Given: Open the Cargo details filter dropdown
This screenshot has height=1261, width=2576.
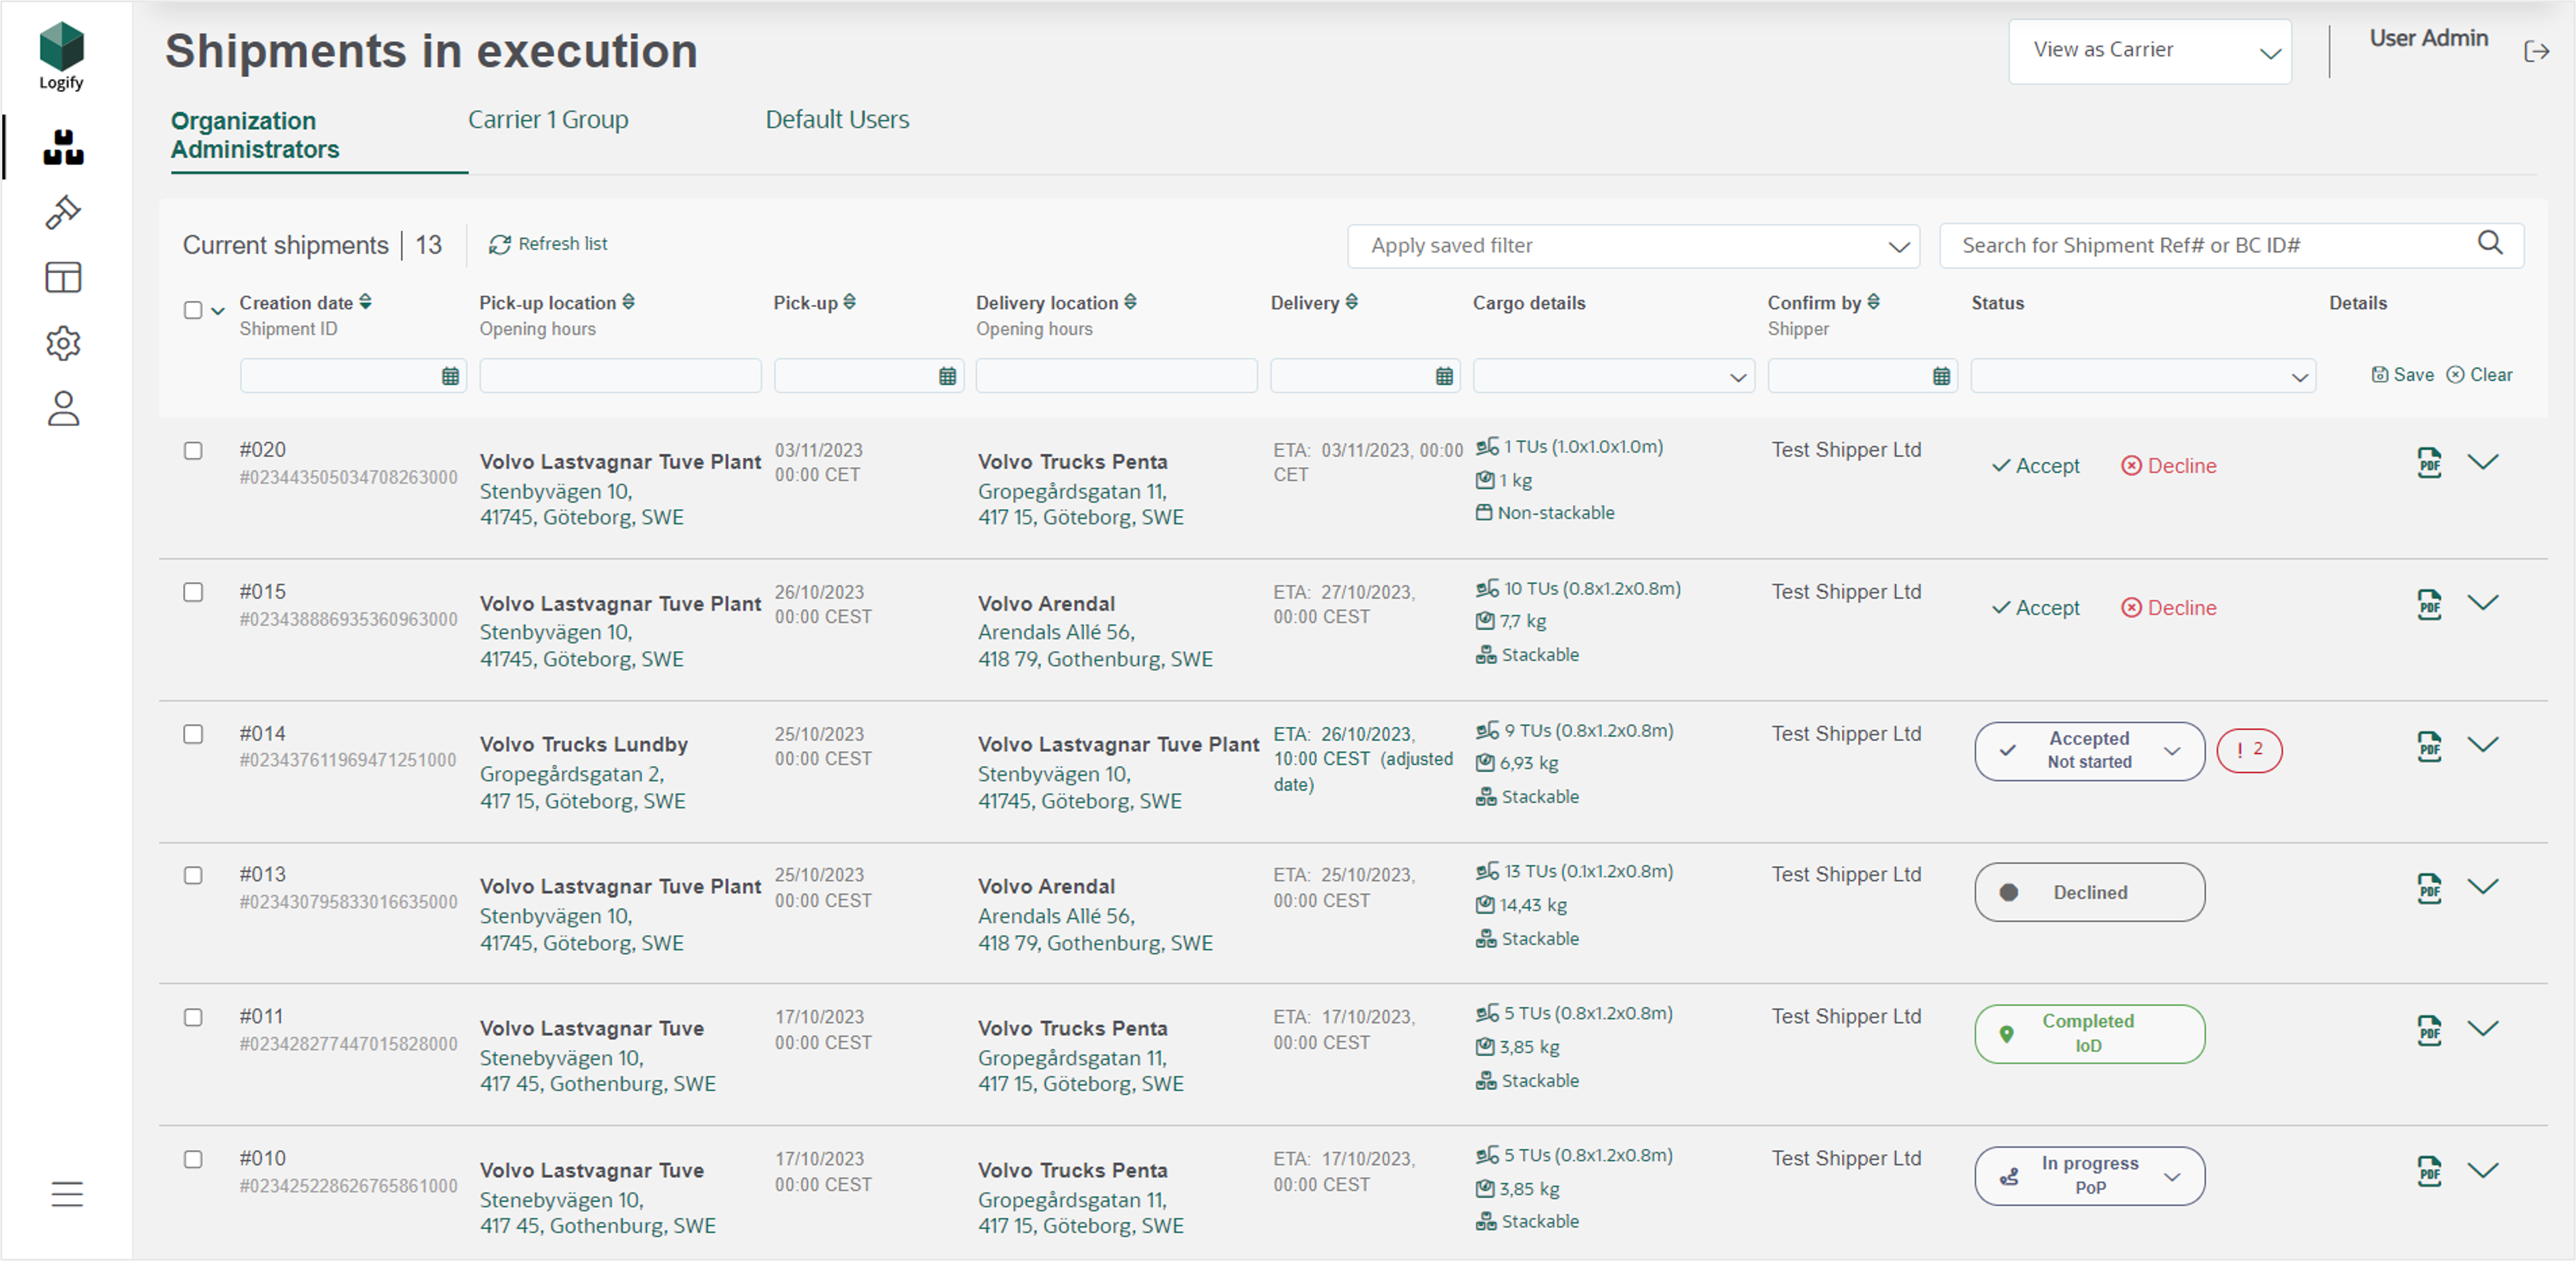Looking at the screenshot, I should 1614,376.
